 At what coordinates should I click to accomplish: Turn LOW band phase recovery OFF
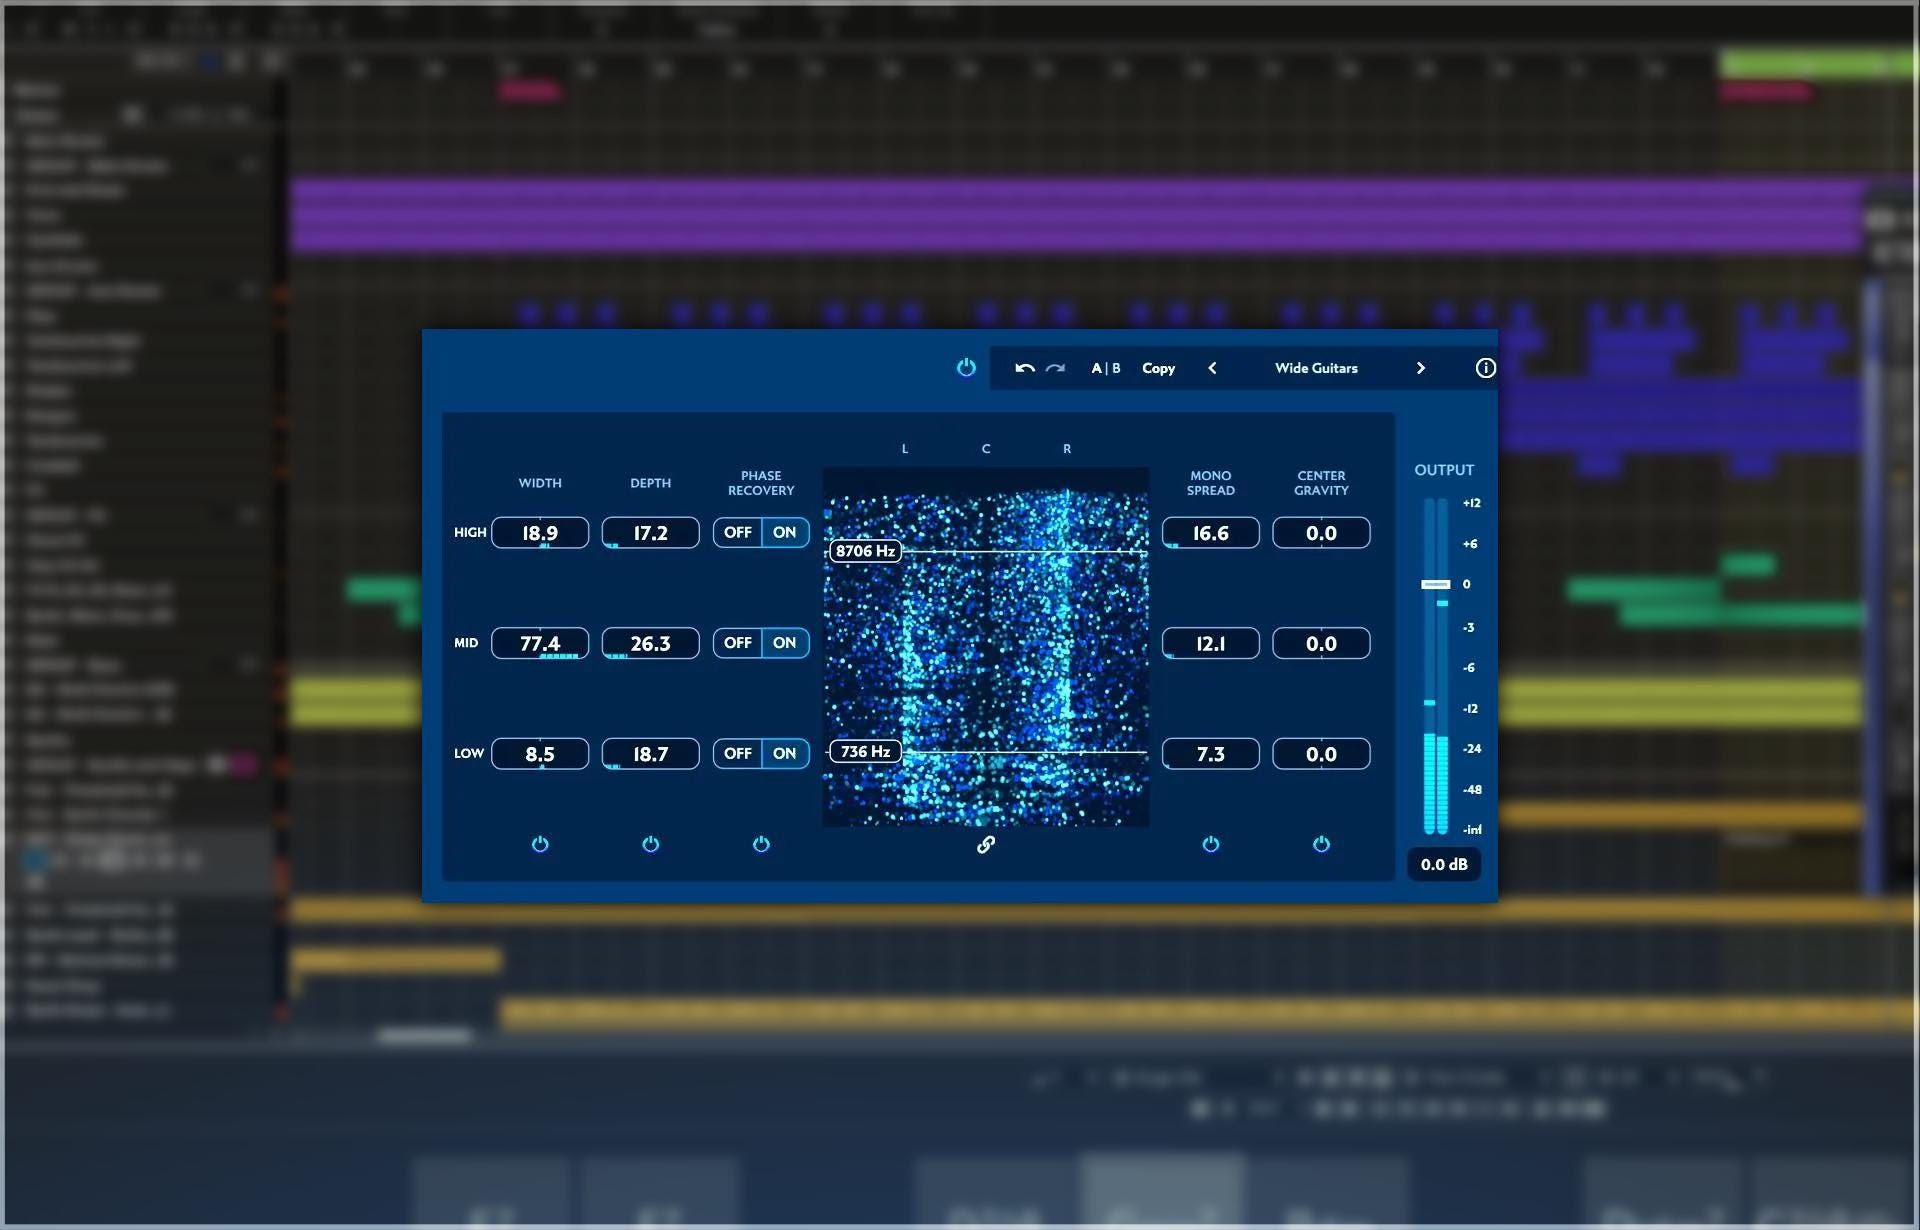click(x=738, y=754)
